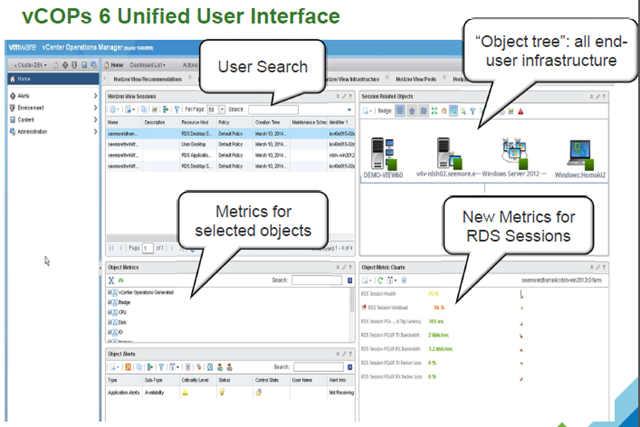Screen dimensions: 640x427
Task: Select the highlighted Home item in sidebar
Action: 53,79
